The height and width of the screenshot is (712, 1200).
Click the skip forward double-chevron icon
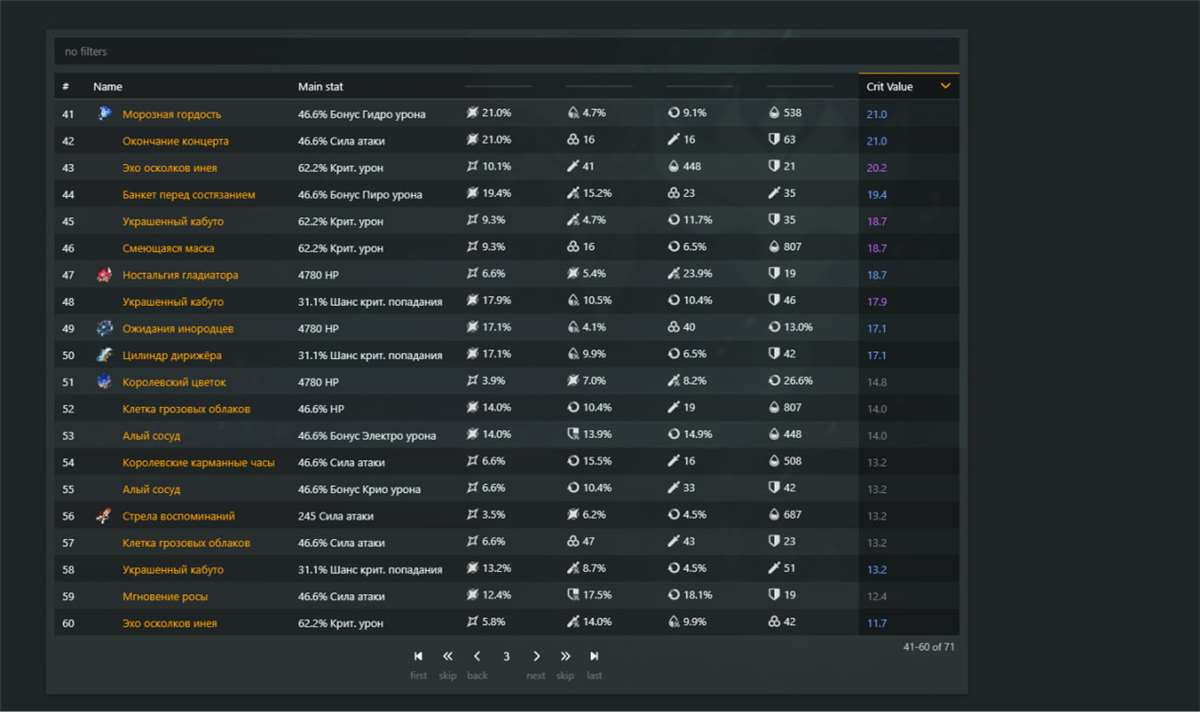(x=565, y=656)
